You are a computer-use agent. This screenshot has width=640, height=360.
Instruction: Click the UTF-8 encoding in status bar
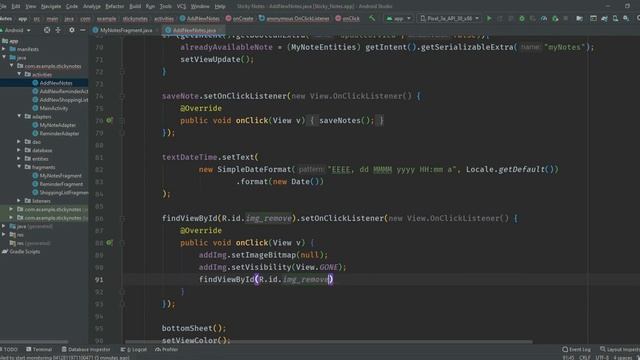602,358
